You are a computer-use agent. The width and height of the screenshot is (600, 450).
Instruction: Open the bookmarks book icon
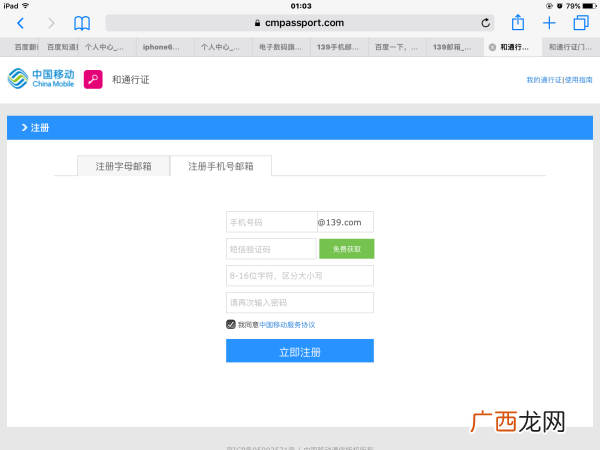82,23
